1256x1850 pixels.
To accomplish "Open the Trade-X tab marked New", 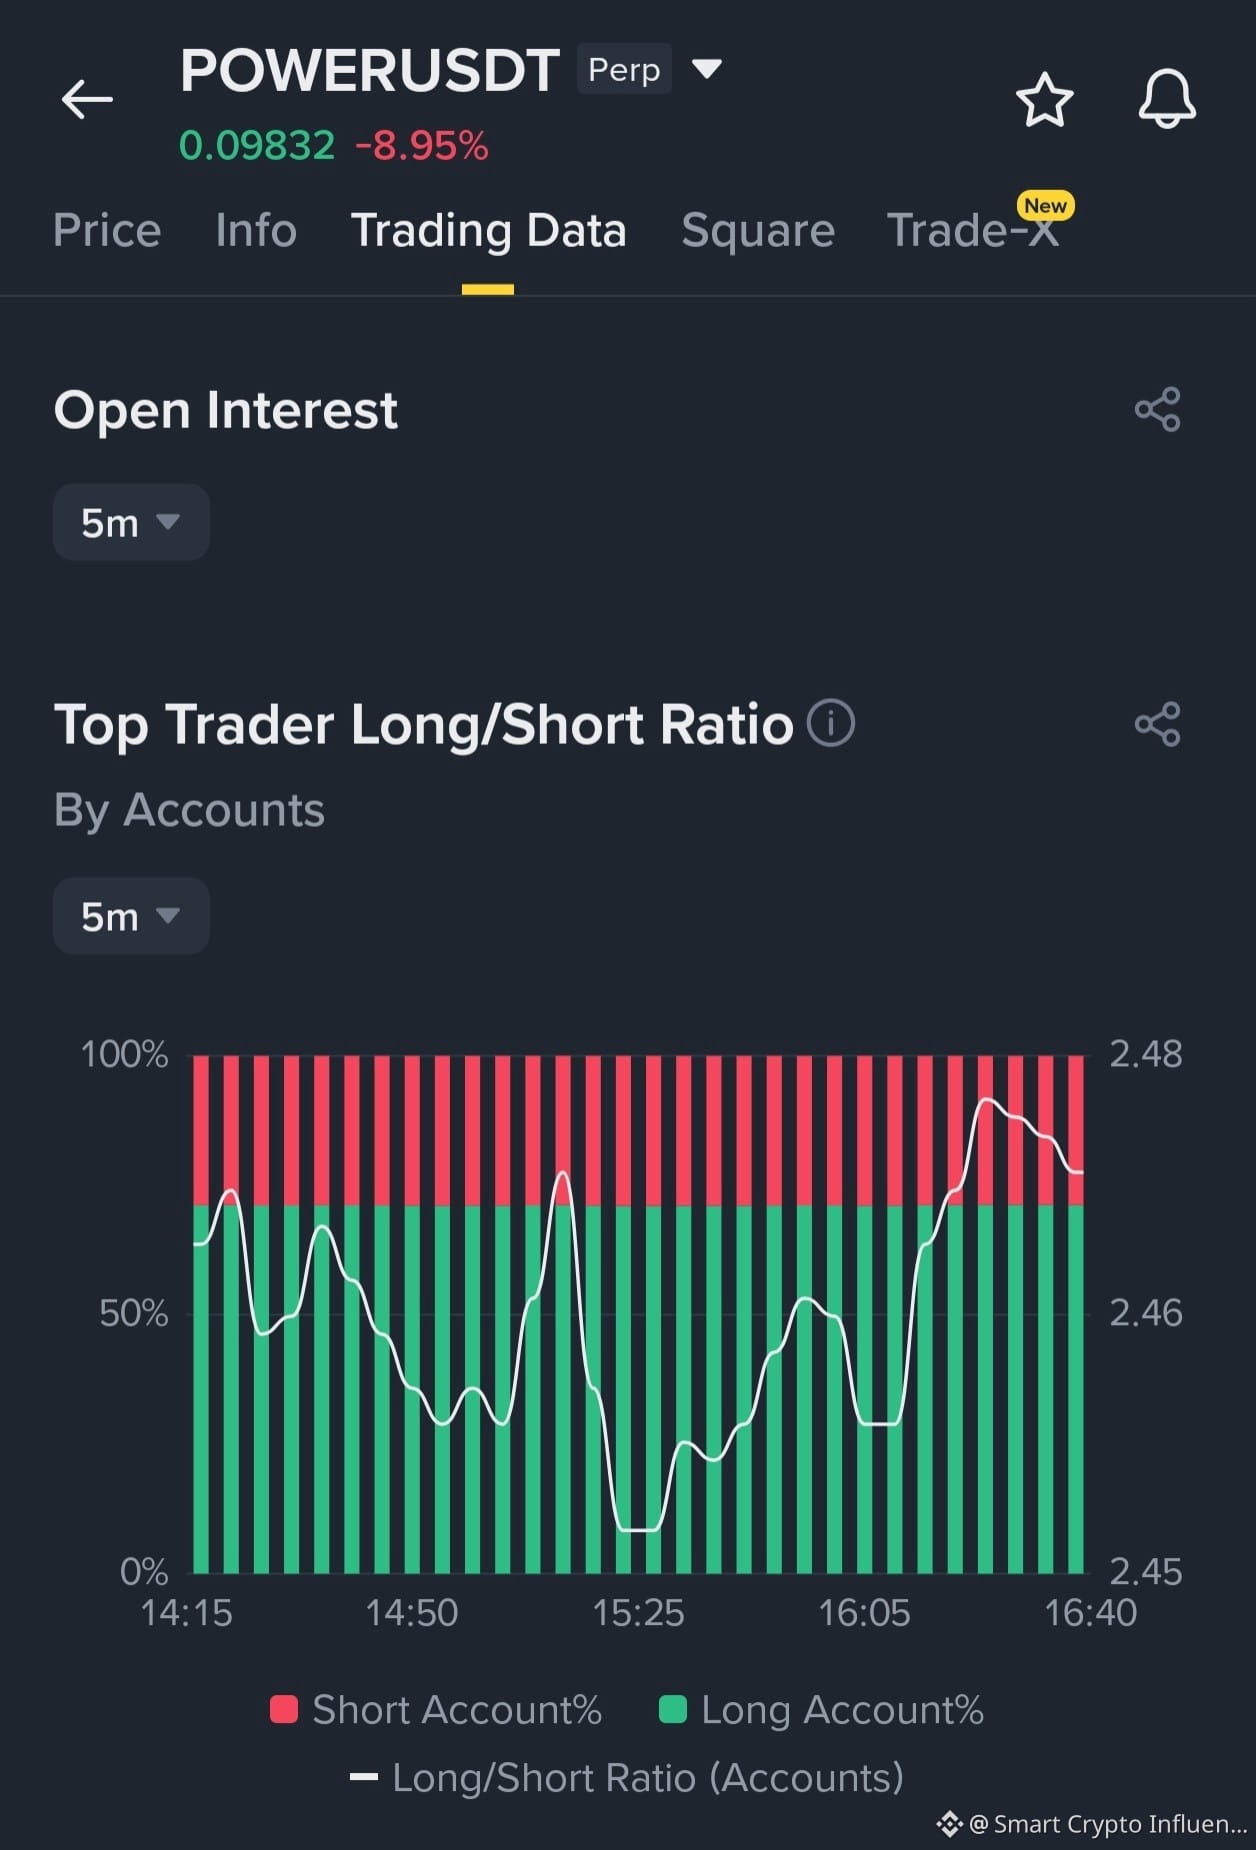I will [x=973, y=230].
